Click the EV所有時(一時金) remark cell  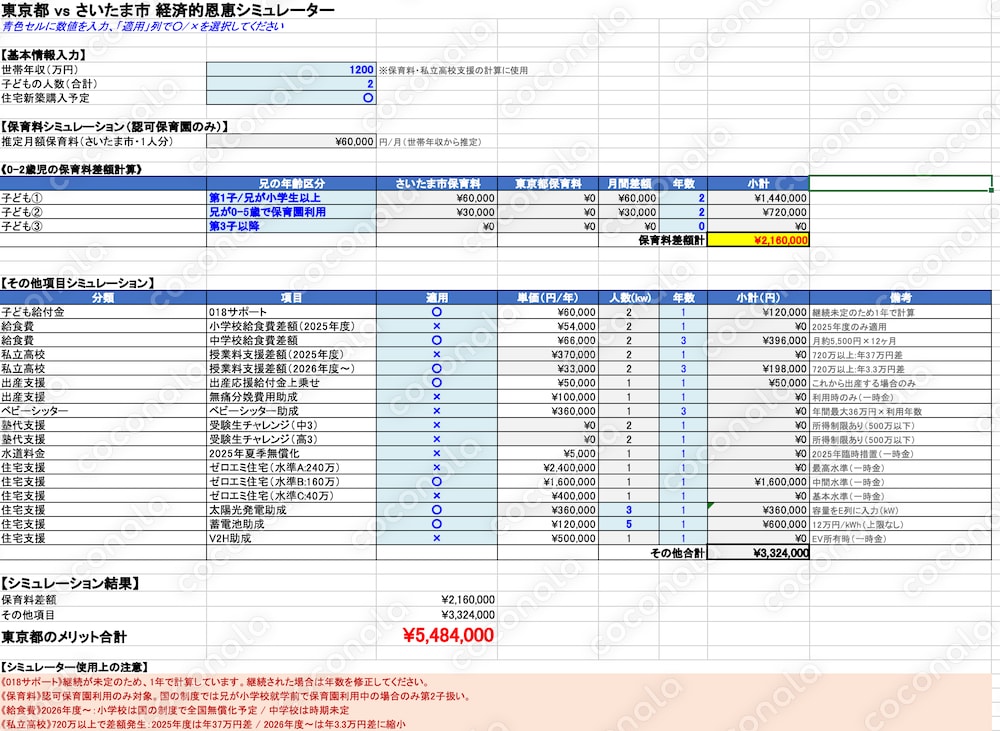tap(900, 538)
